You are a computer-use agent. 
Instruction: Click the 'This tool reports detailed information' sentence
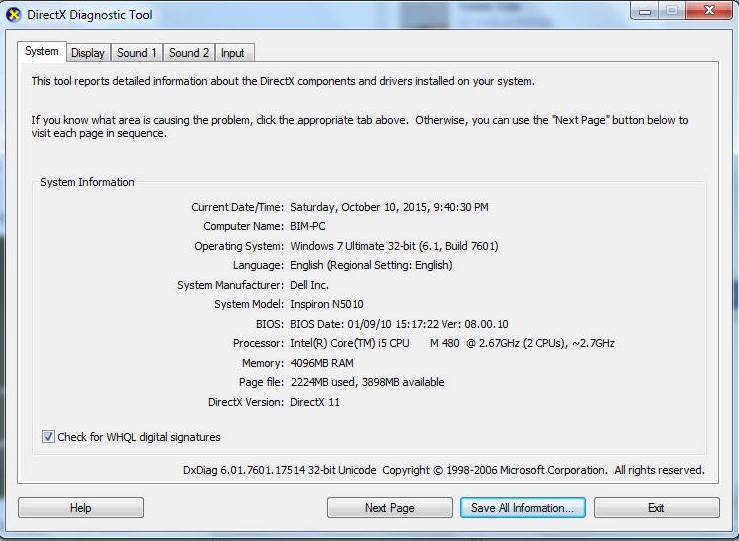click(283, 81)
